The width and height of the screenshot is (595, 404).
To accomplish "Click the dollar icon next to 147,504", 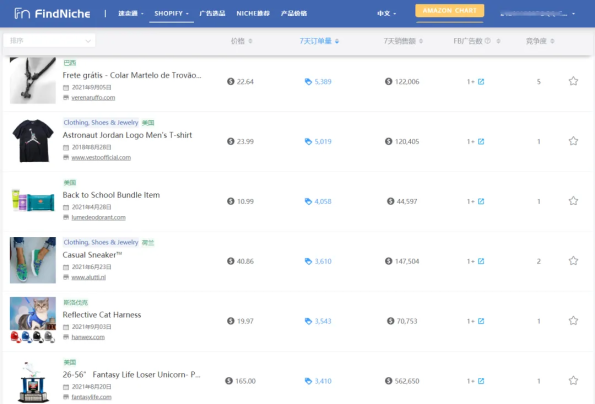I will point(388,261).
